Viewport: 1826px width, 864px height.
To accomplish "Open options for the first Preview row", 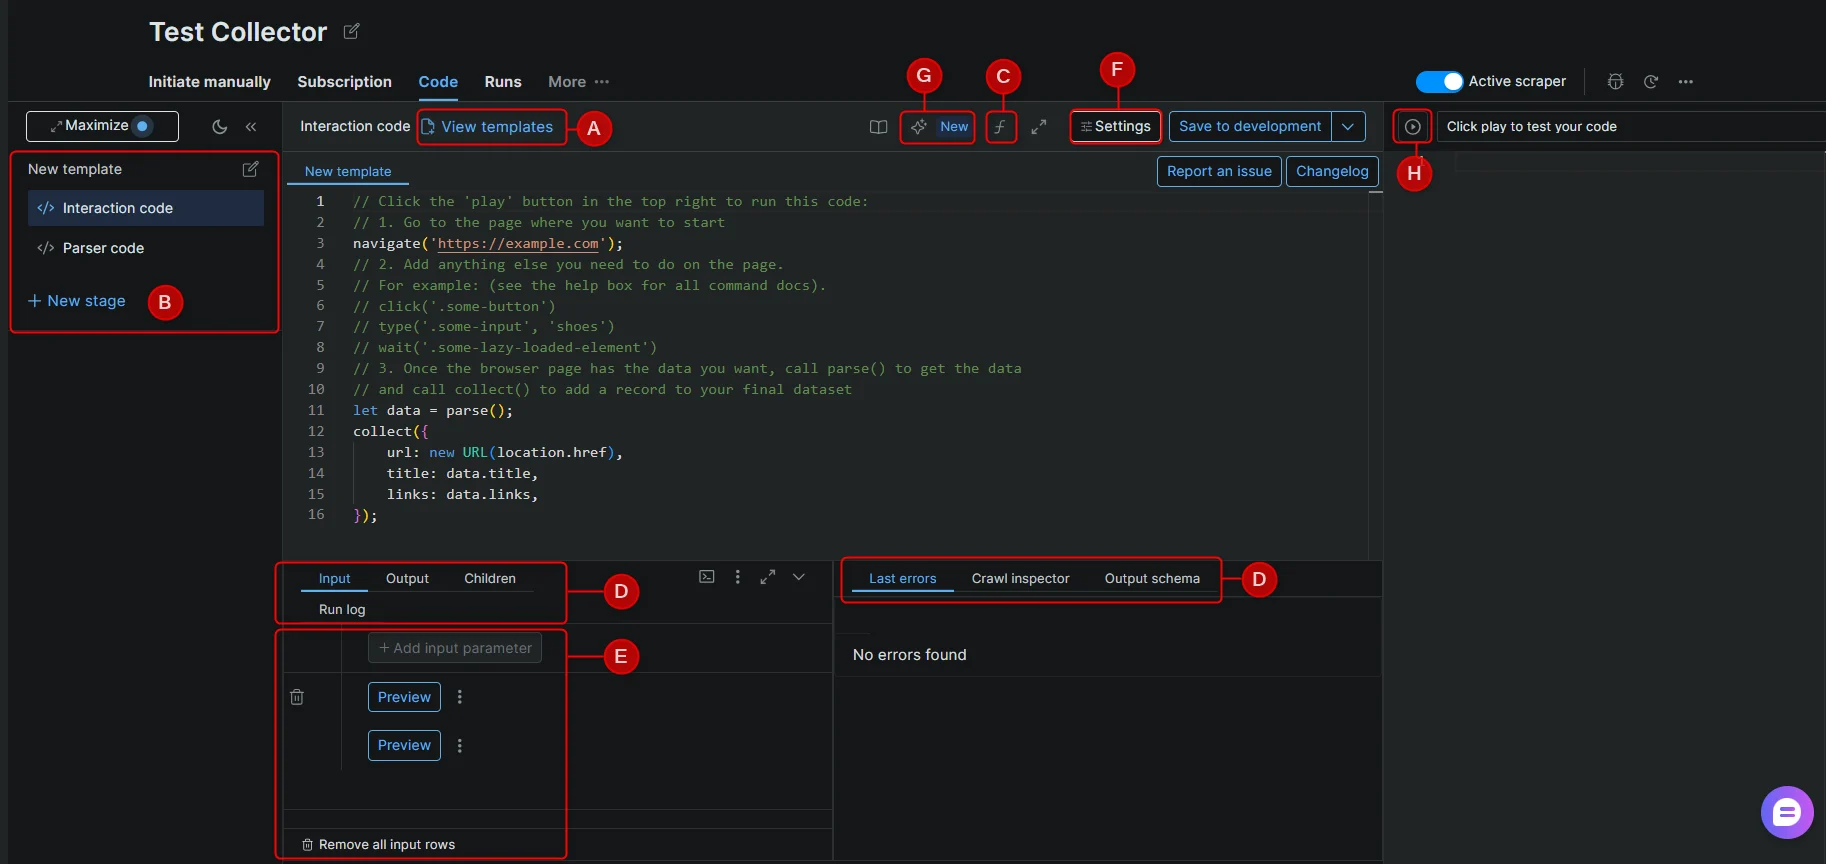I will coord(460,697).
